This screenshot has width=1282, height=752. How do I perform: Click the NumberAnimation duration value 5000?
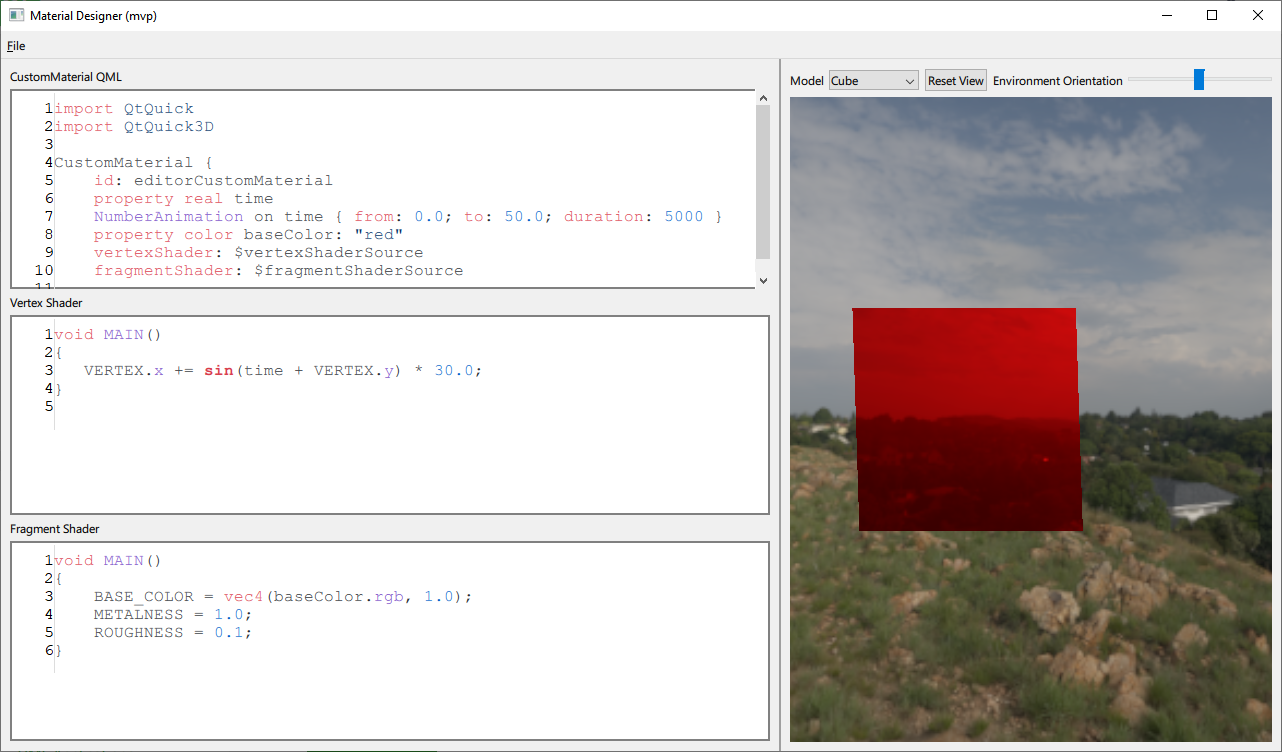tap(684, 217)
